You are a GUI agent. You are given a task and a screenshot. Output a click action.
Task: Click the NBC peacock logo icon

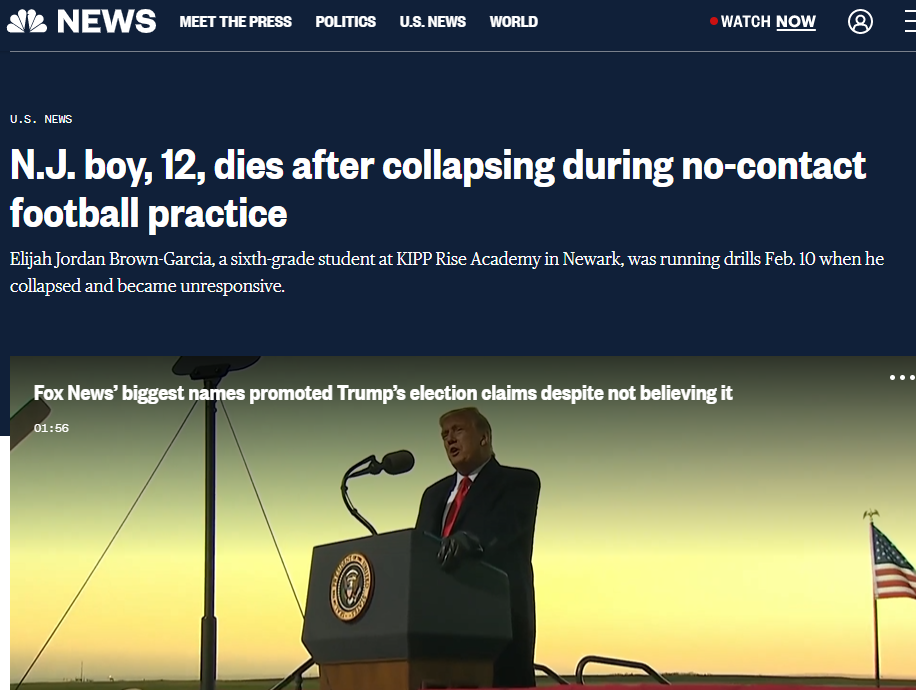(27, 22)
